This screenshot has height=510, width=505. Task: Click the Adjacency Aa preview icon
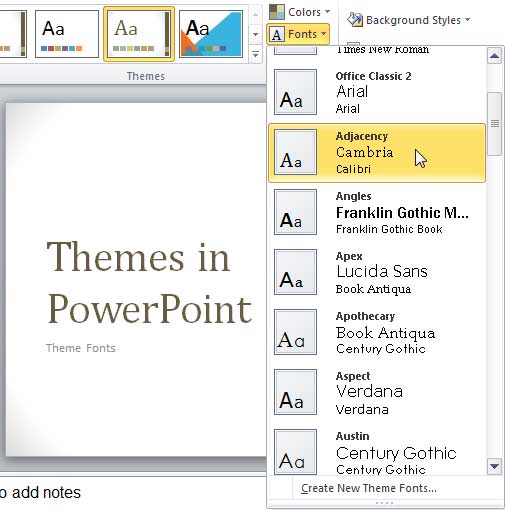tap(295, 152)
